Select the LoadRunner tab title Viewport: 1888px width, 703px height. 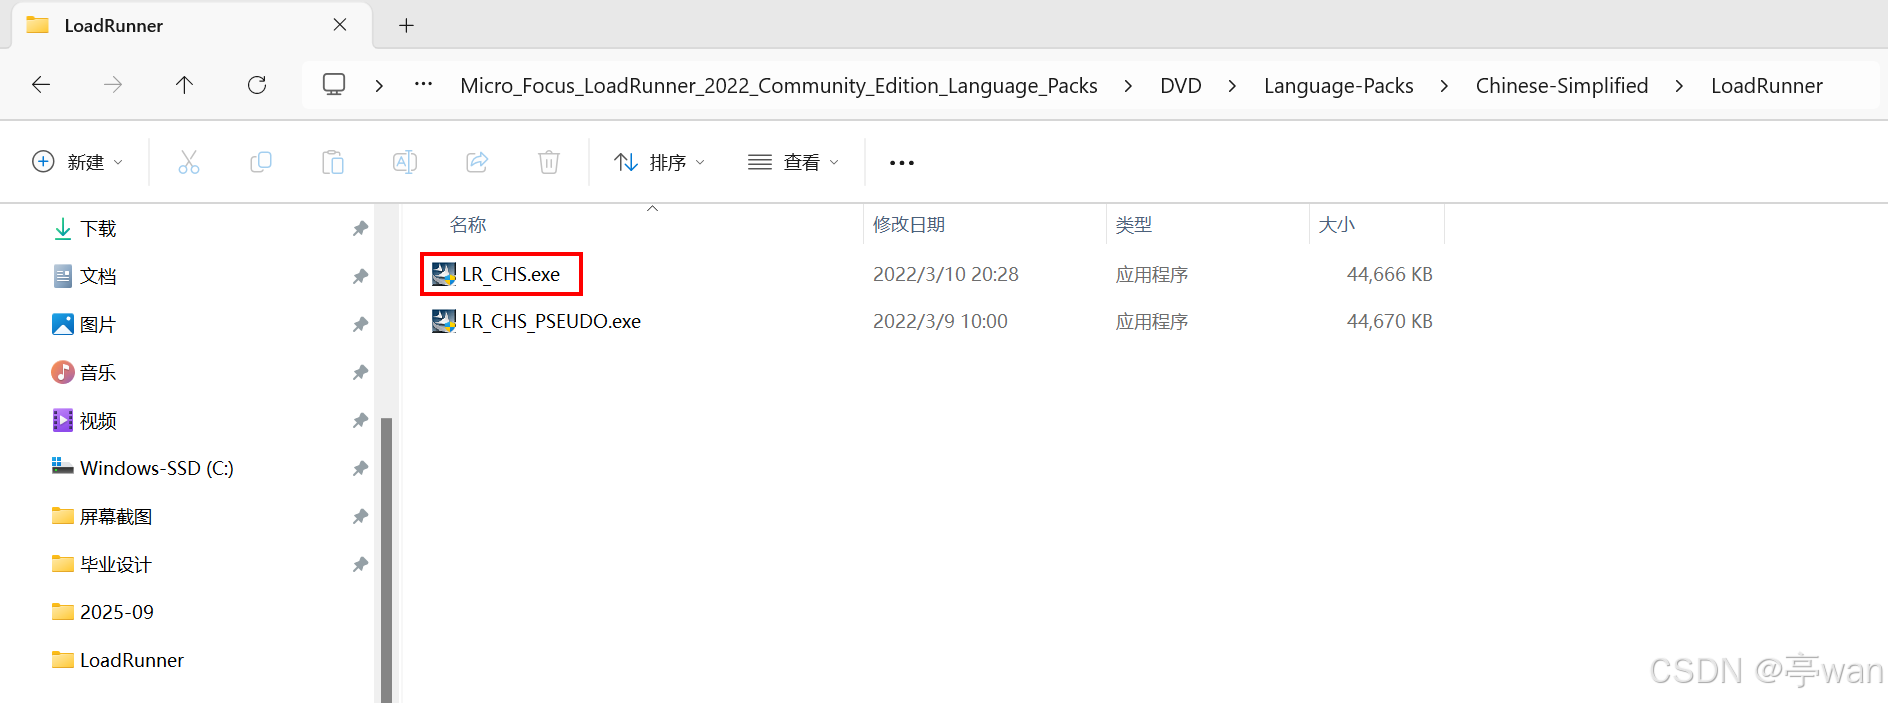(114, 26)
